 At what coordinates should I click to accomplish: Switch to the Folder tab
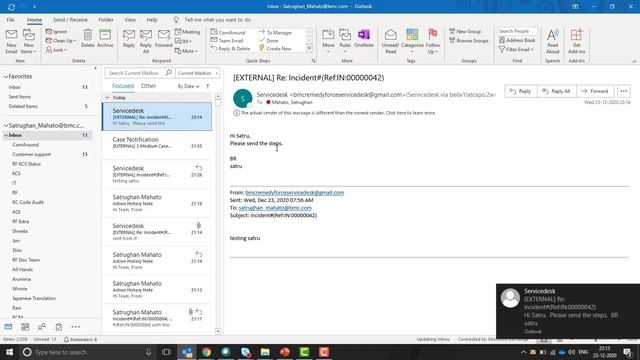106,20
